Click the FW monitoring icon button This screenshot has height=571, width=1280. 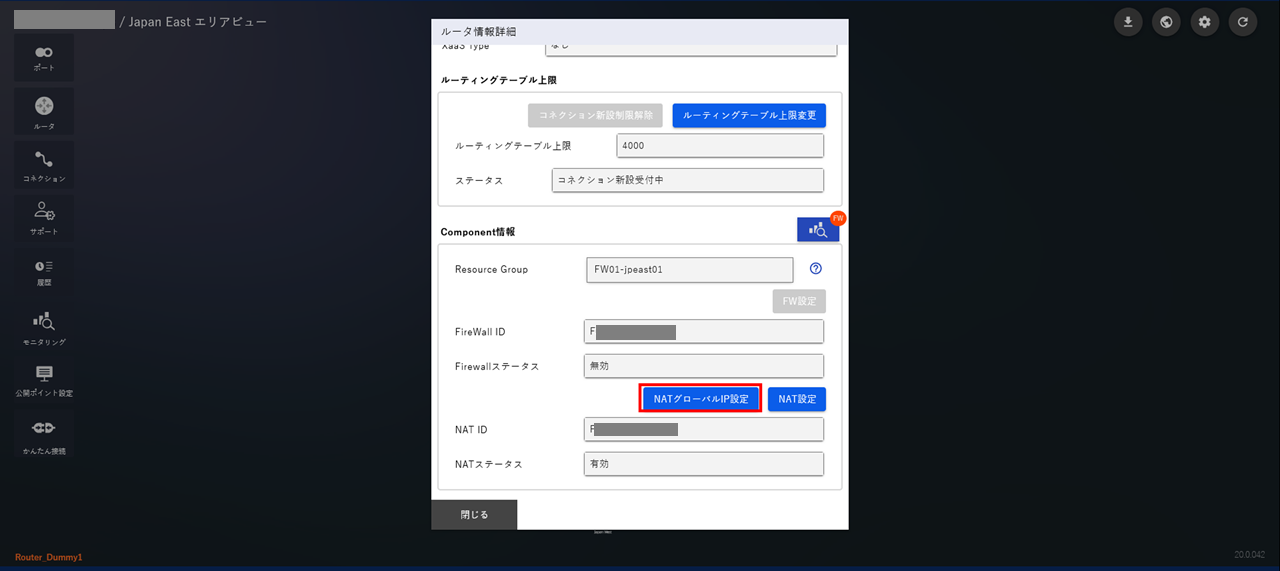818,229
